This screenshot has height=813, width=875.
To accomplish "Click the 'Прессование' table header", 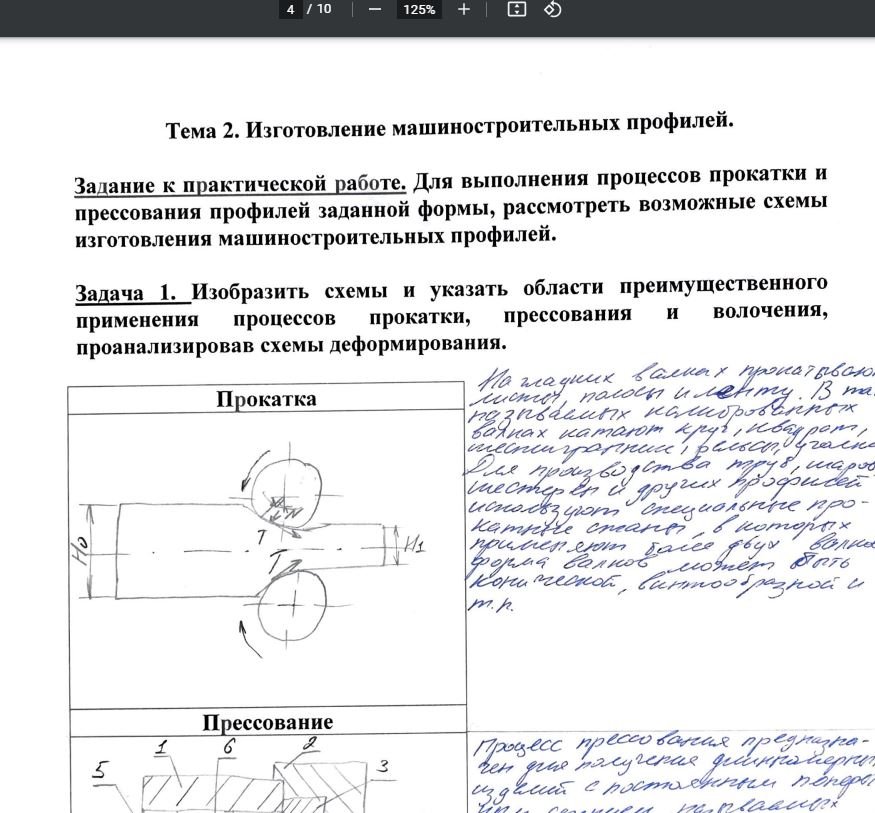I will click(268, 722).
